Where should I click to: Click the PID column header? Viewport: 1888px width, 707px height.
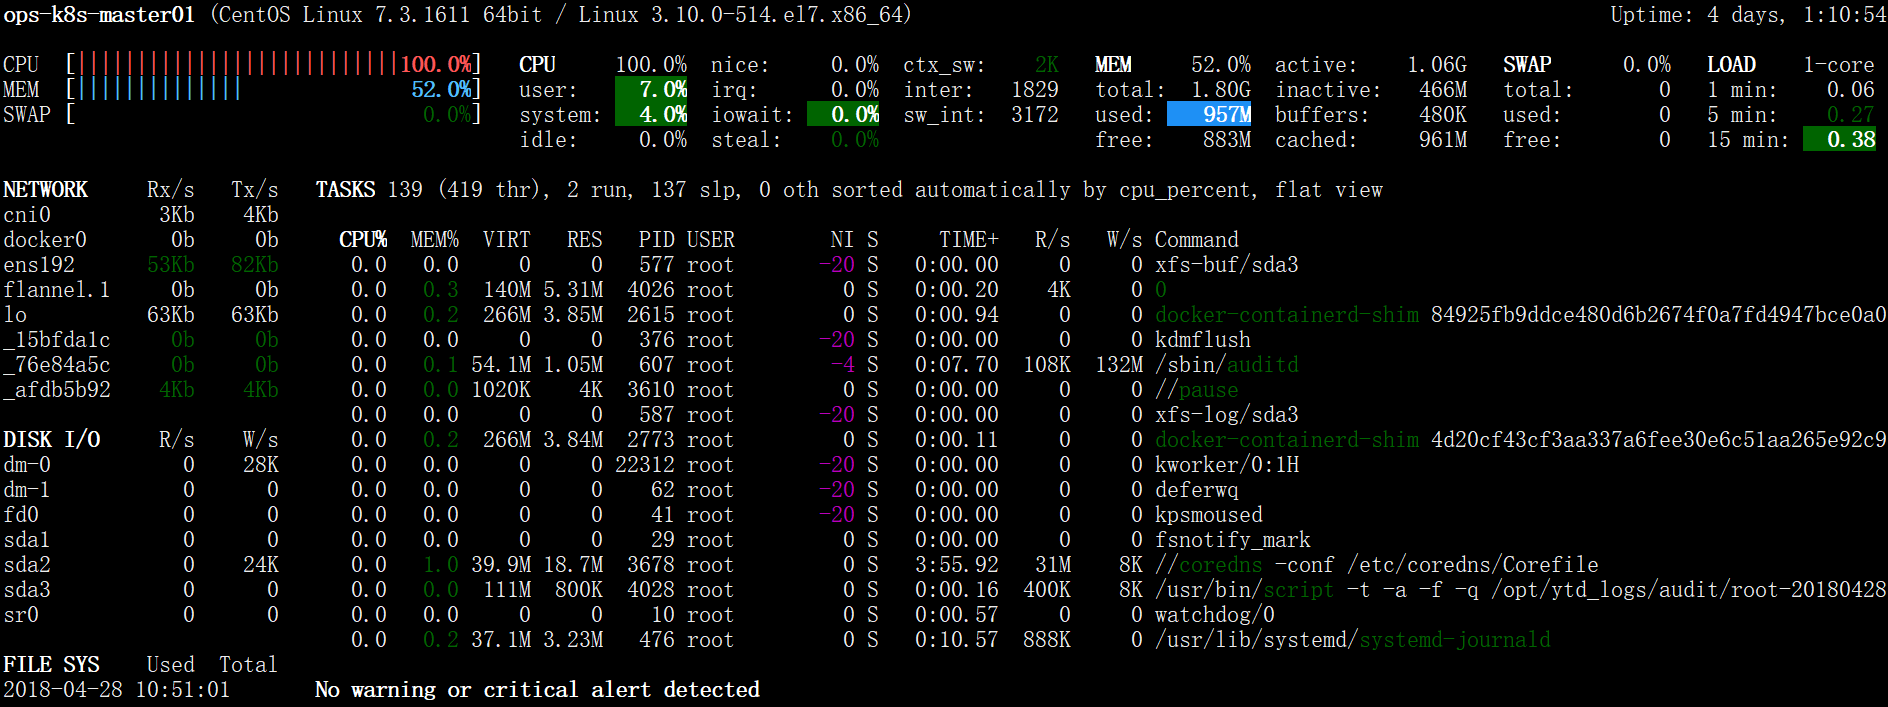[x=657, y=240]
